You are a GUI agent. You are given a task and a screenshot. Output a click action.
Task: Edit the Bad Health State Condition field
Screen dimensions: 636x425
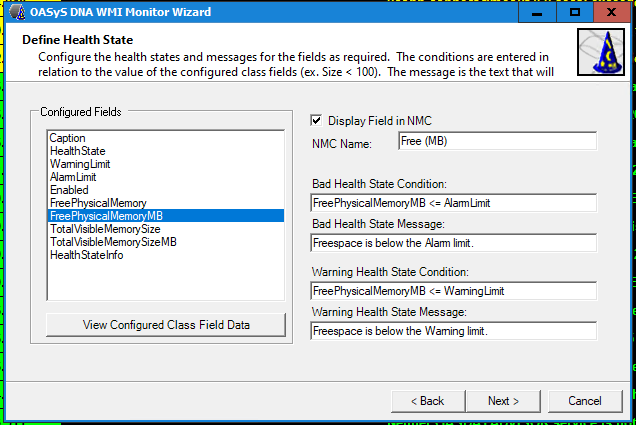(453, 203)
